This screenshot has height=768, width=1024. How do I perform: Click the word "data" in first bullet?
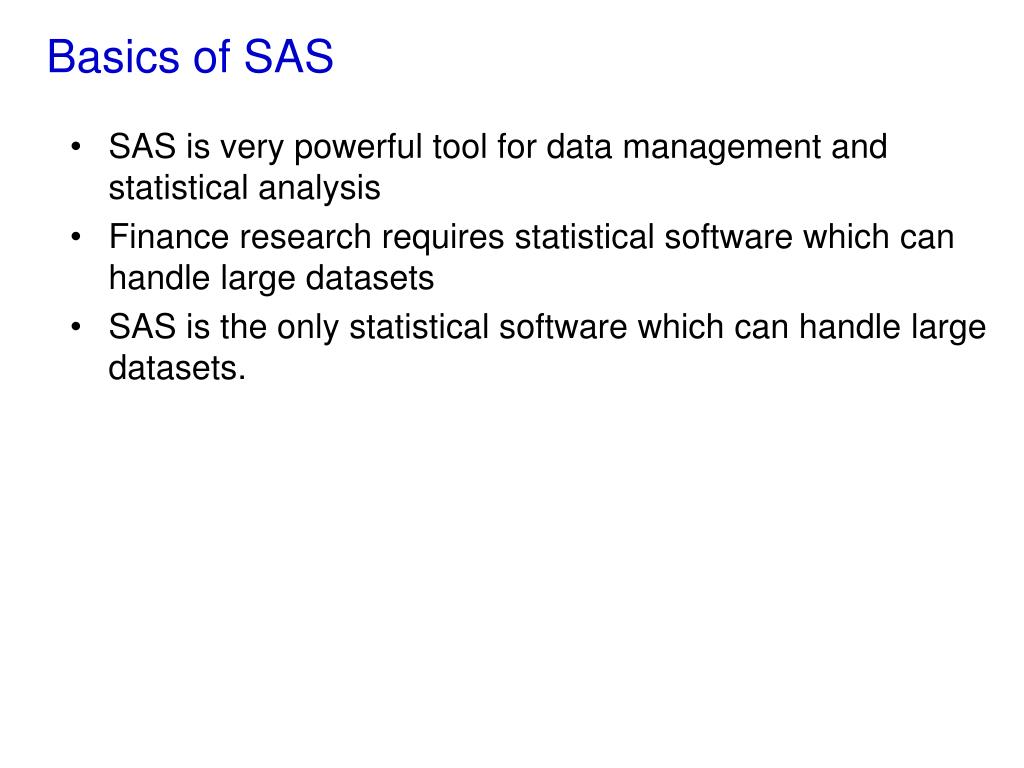[x=580, y=148]
